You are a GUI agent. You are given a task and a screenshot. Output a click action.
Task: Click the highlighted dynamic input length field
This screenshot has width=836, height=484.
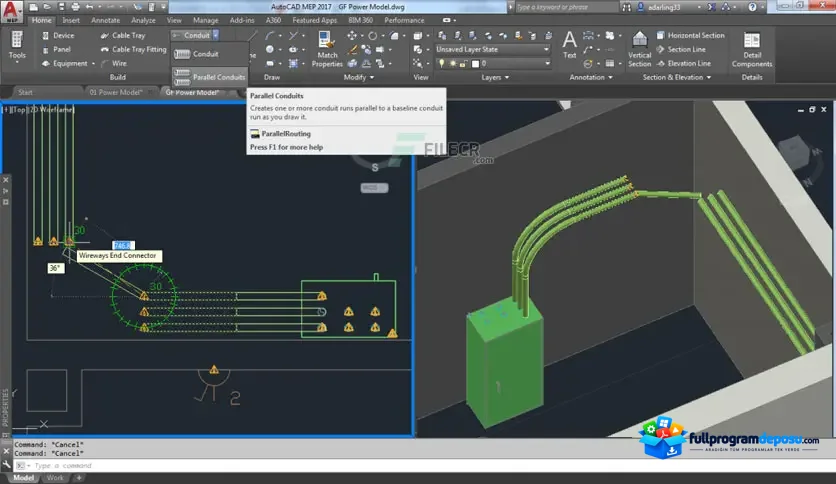pos(123,245)
